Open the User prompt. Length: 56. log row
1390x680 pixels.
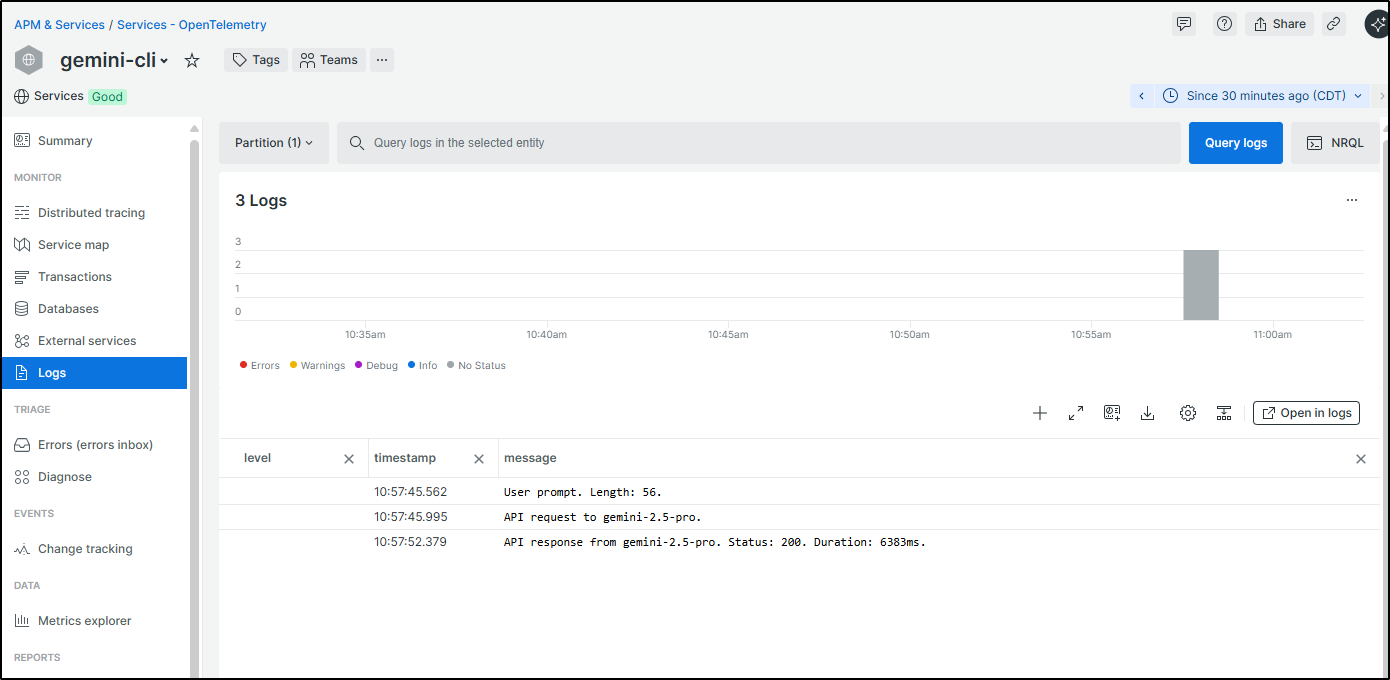(799, 492)
